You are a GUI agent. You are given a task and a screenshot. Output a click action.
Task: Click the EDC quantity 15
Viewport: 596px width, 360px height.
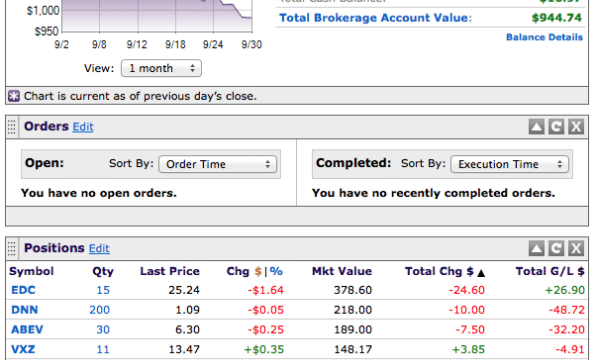click(x=103, y=290)
